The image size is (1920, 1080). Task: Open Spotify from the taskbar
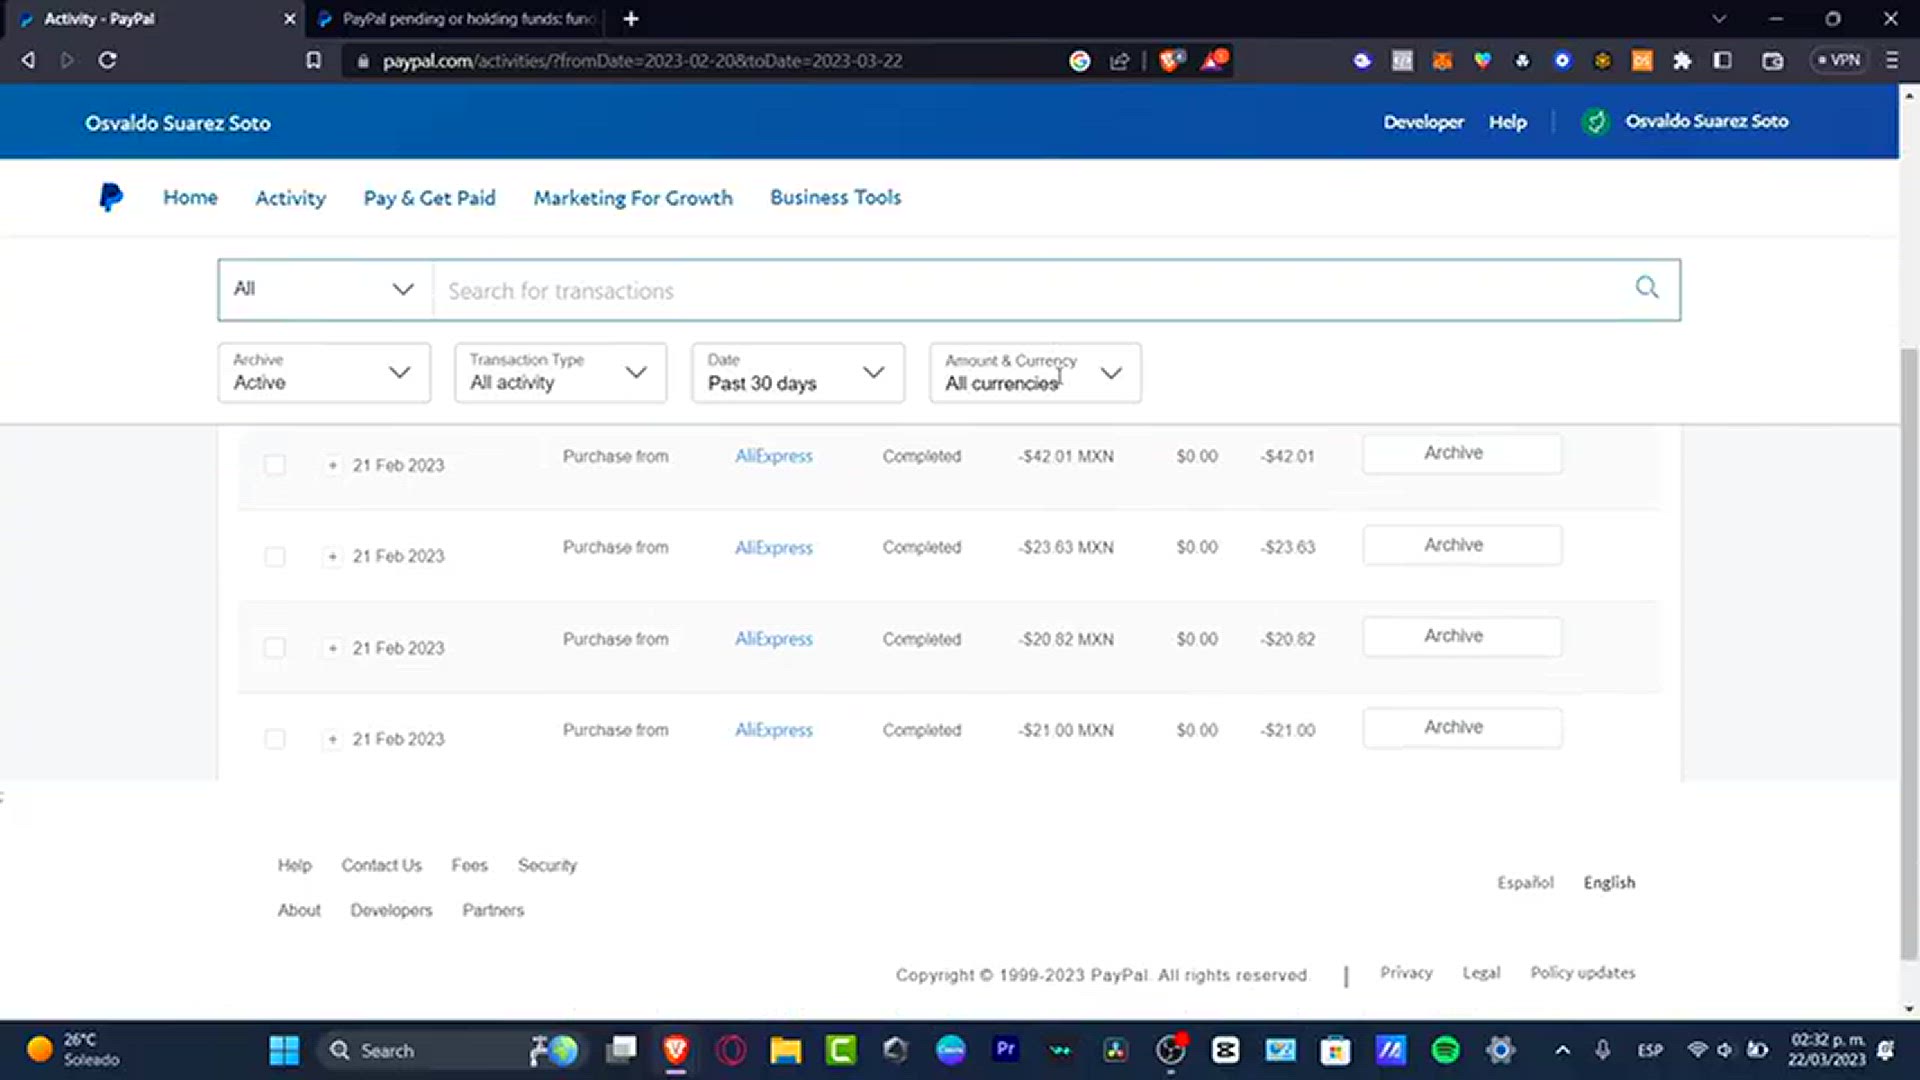click(1445, 1050)
